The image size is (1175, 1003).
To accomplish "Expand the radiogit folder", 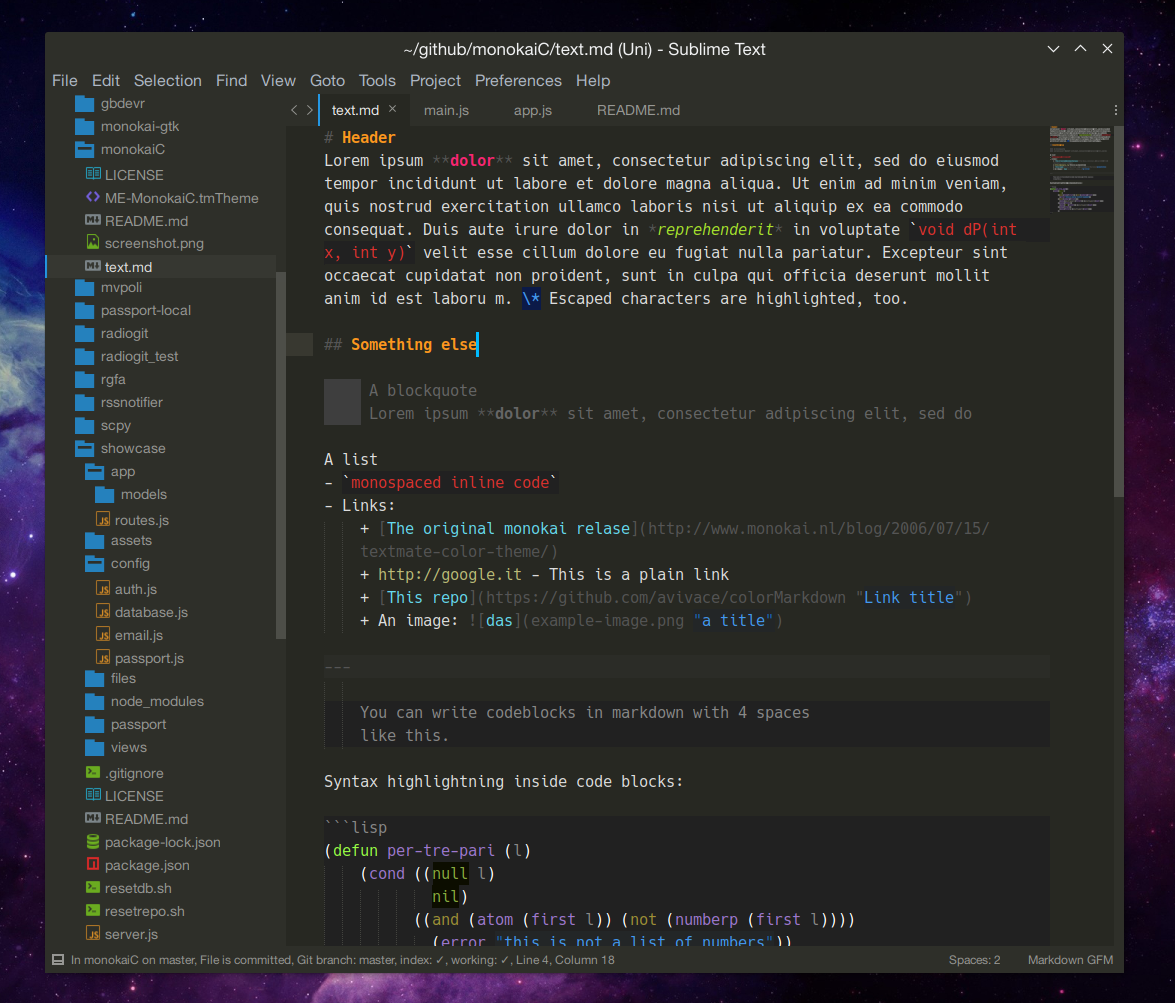I will (84, 334).
